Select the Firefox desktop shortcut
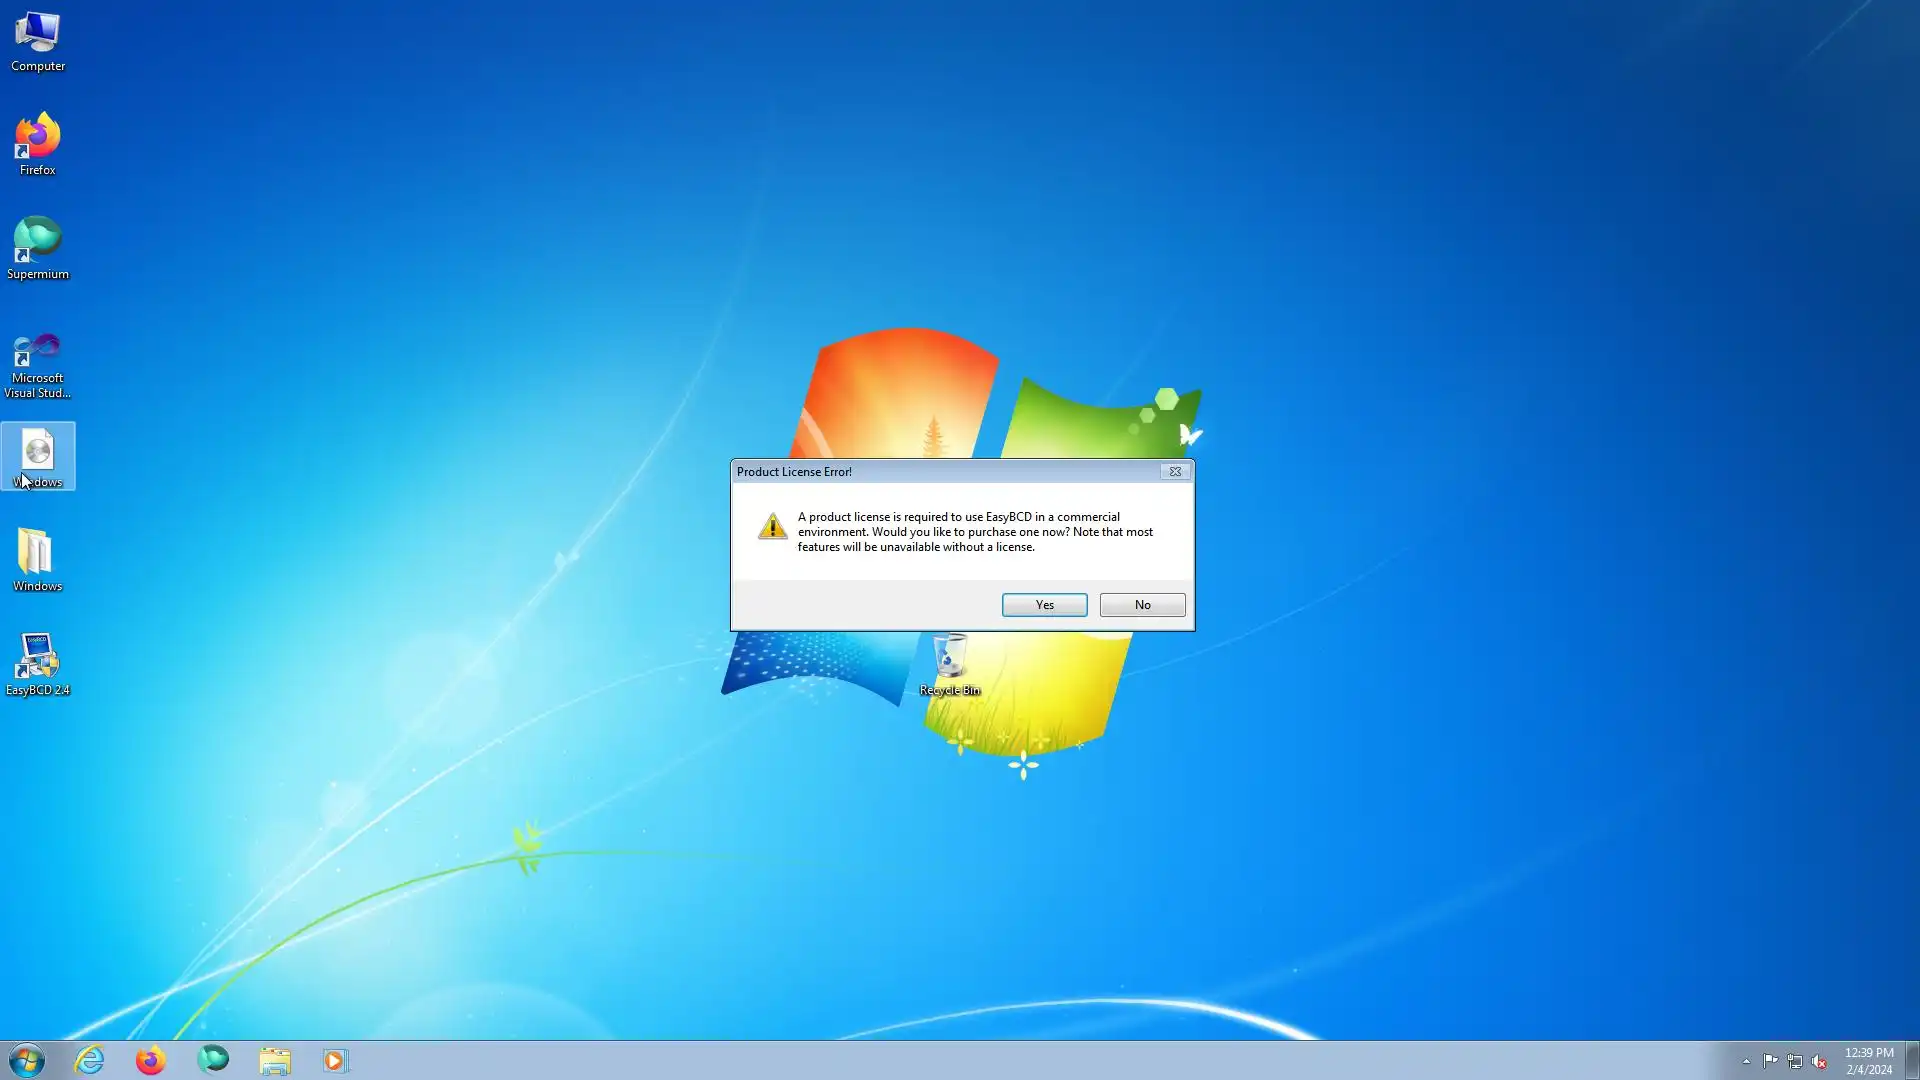 pos(38,143)
